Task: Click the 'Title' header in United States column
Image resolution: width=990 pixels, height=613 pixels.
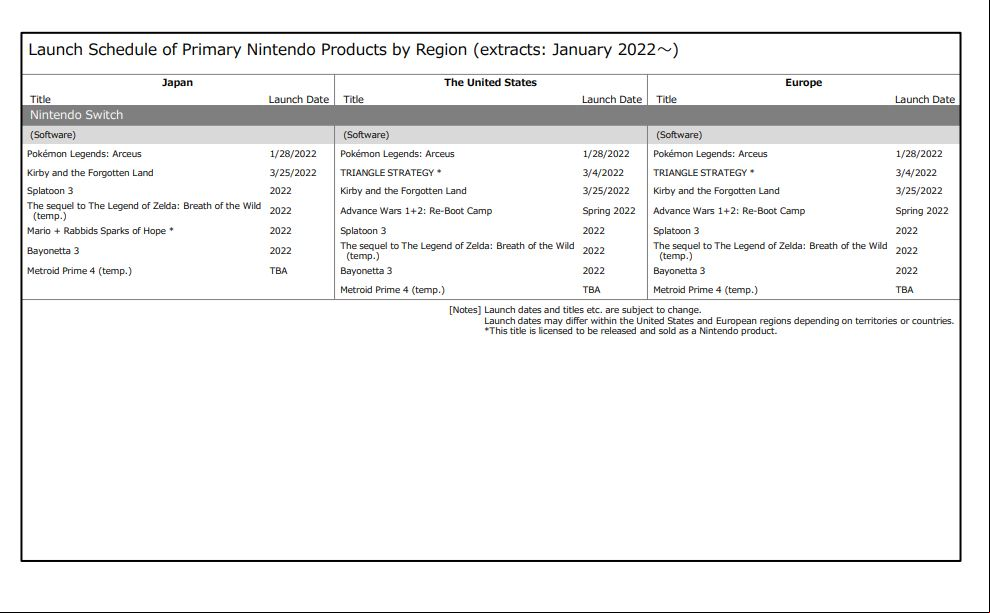Action: [x=354, y=100]
